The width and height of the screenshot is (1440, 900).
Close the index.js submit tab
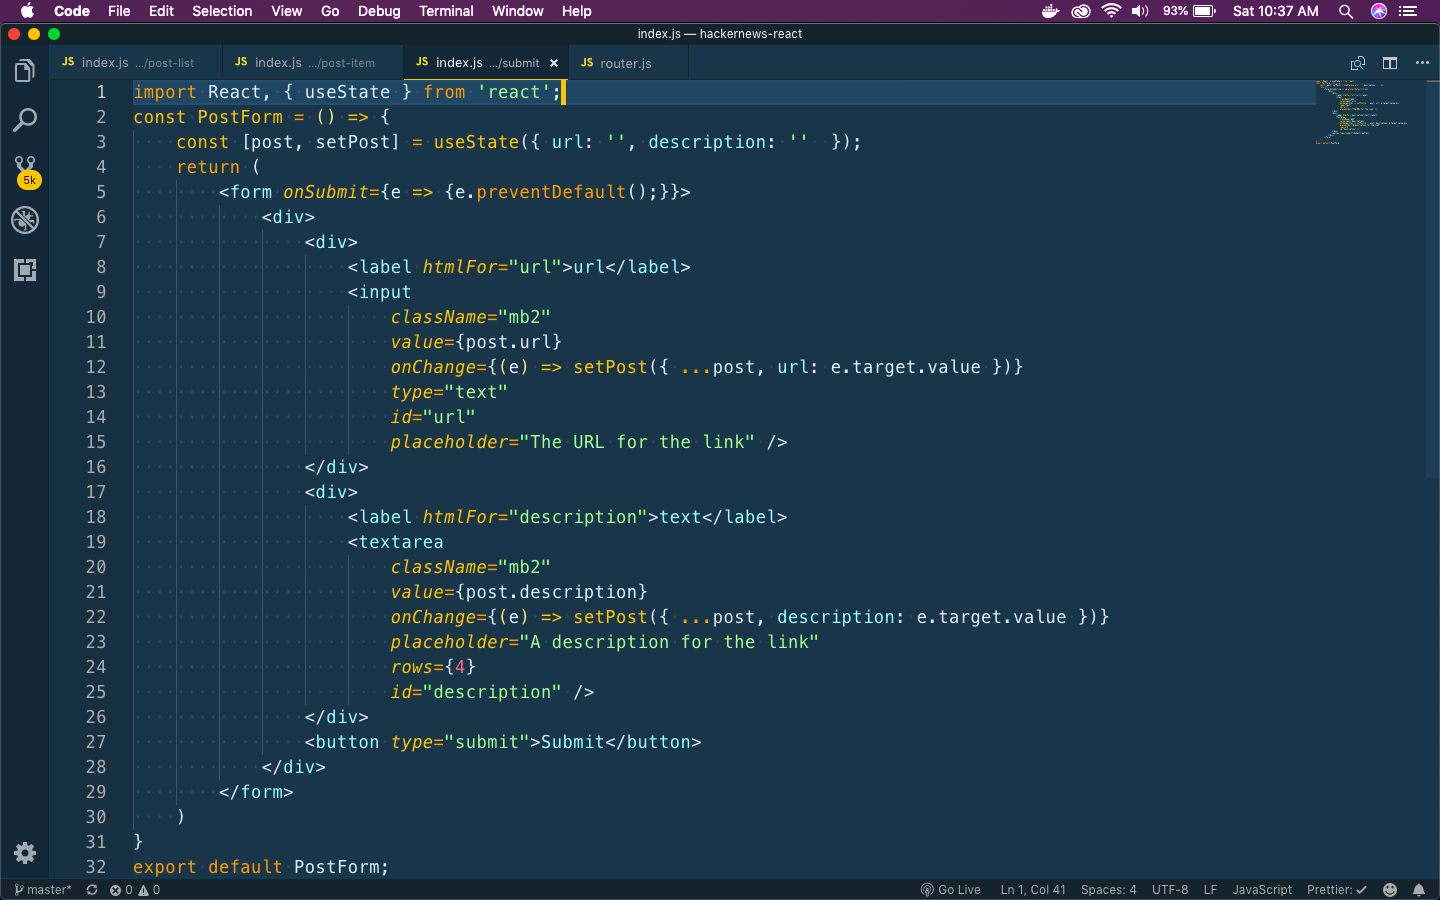(x=554, y=63)
